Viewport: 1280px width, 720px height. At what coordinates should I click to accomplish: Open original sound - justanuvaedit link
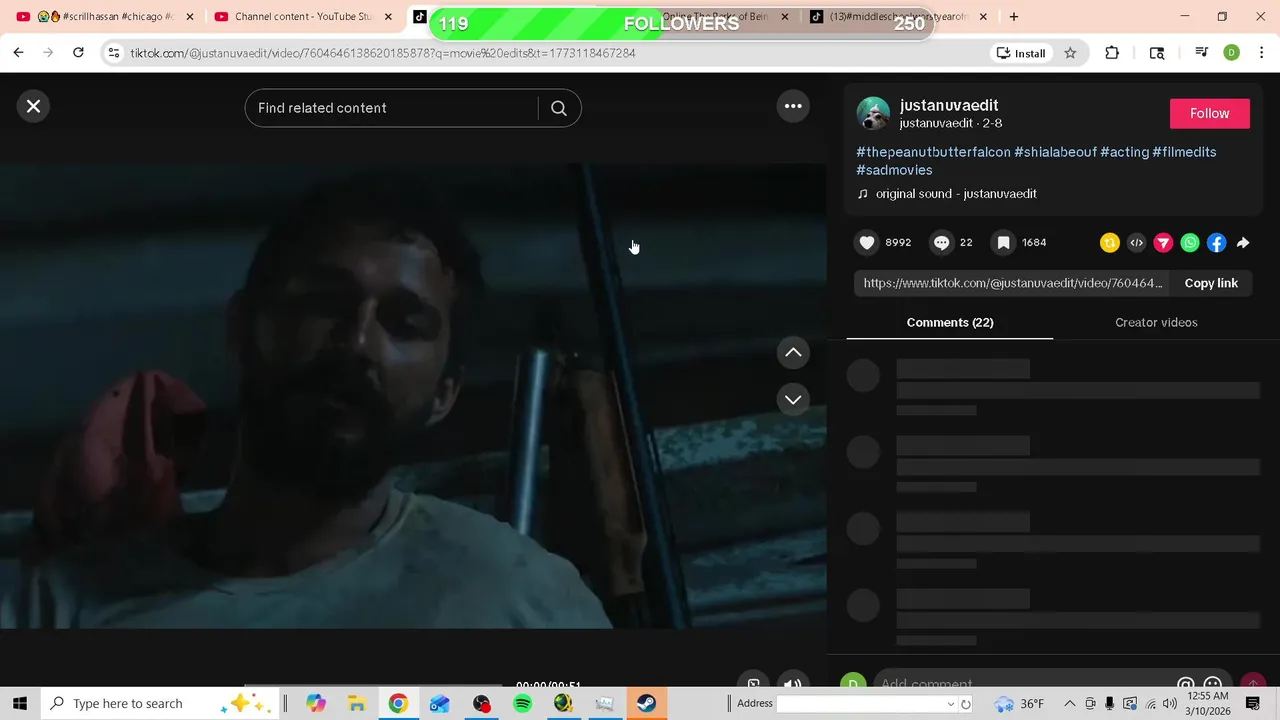tap(956, 194)
